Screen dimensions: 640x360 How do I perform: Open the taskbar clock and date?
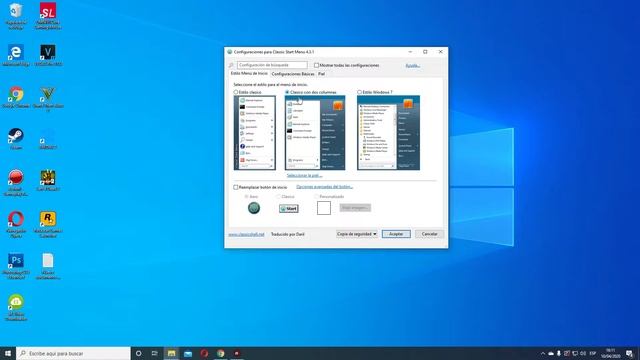pyautogui.click(x=611, y=353)
